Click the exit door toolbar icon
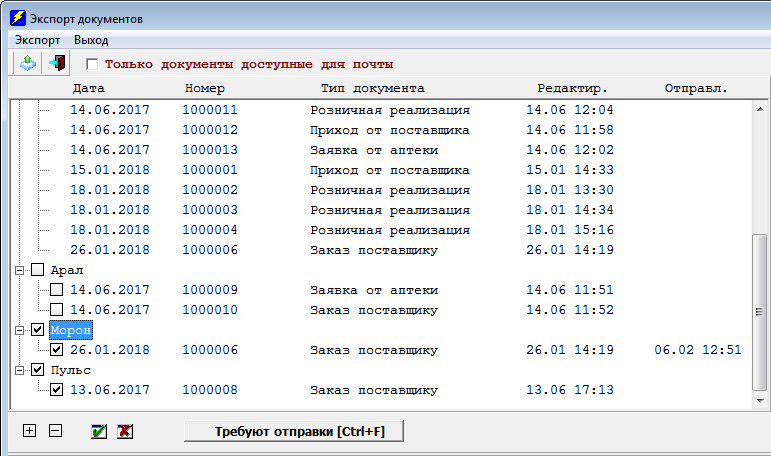Viewport: 771px width, 456px height. (x=57, y=63)
